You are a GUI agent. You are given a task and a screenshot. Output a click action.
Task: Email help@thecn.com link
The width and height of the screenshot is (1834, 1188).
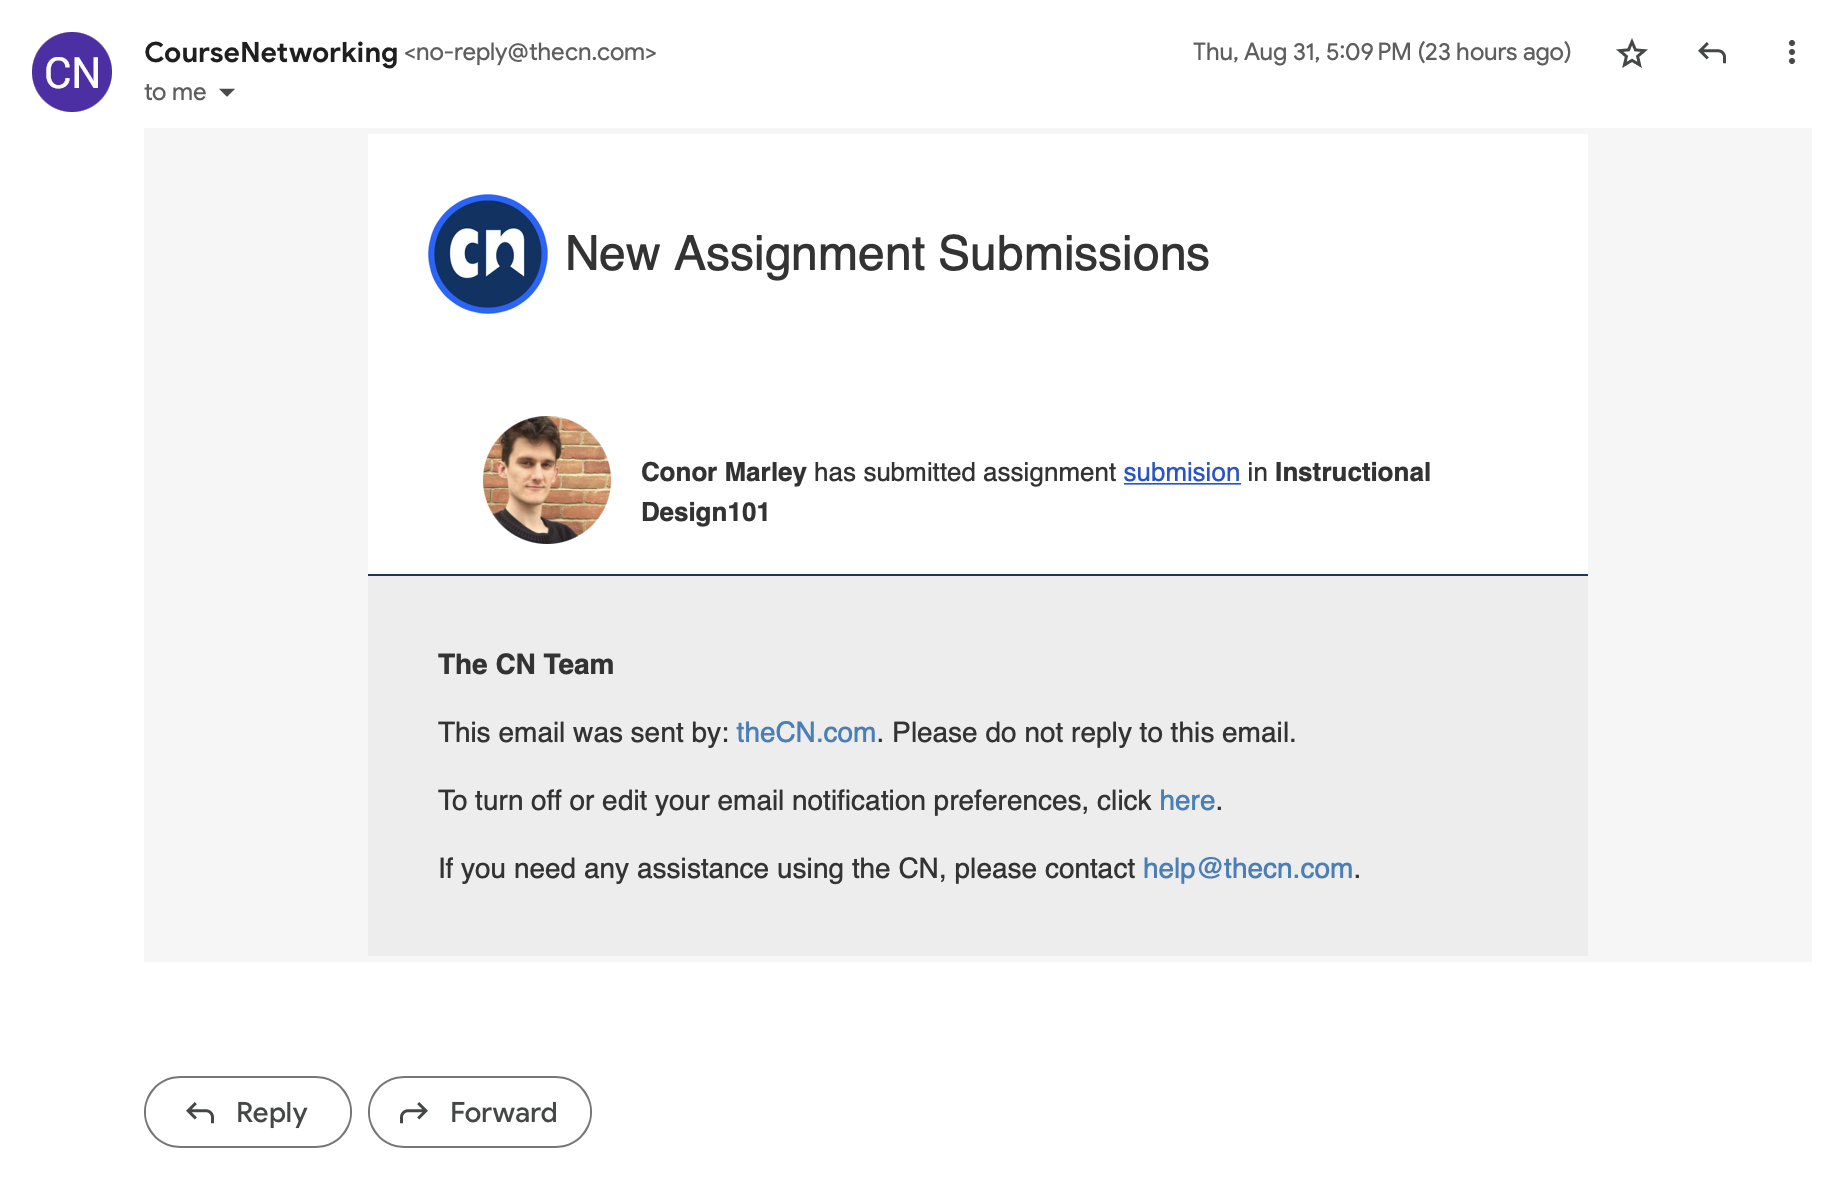click(x=1247, y=869)
